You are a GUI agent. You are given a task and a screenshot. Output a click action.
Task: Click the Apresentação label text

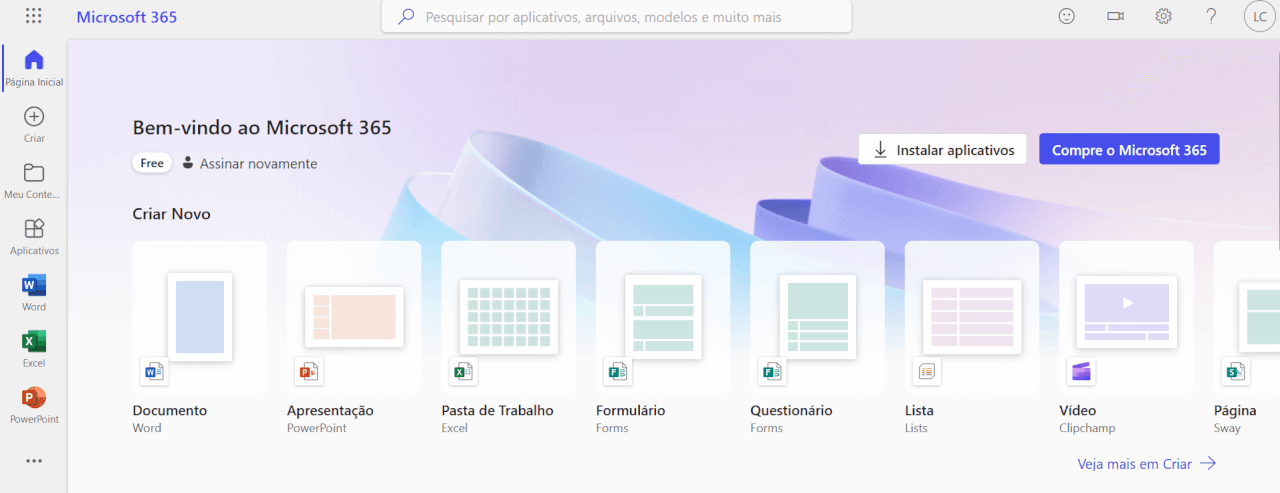330,410
